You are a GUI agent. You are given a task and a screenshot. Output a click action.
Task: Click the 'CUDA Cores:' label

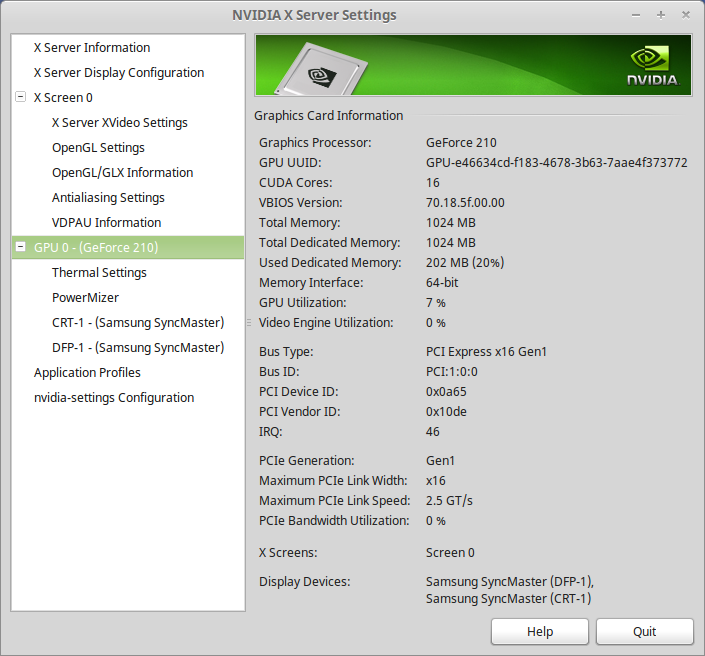pyautogui.click(x=295, y=183)
